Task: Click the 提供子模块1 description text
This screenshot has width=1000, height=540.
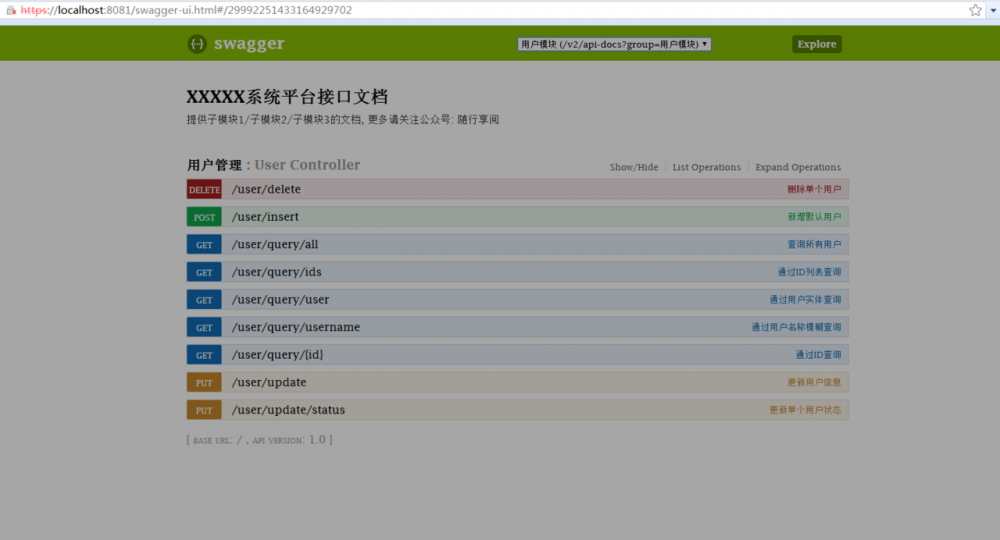Action: click(x=342, y=120)
